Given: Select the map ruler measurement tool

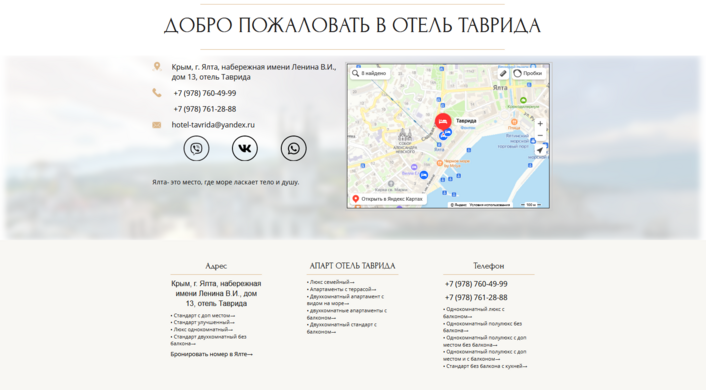Looking at the screenshot, I should [x=503, y=73].
